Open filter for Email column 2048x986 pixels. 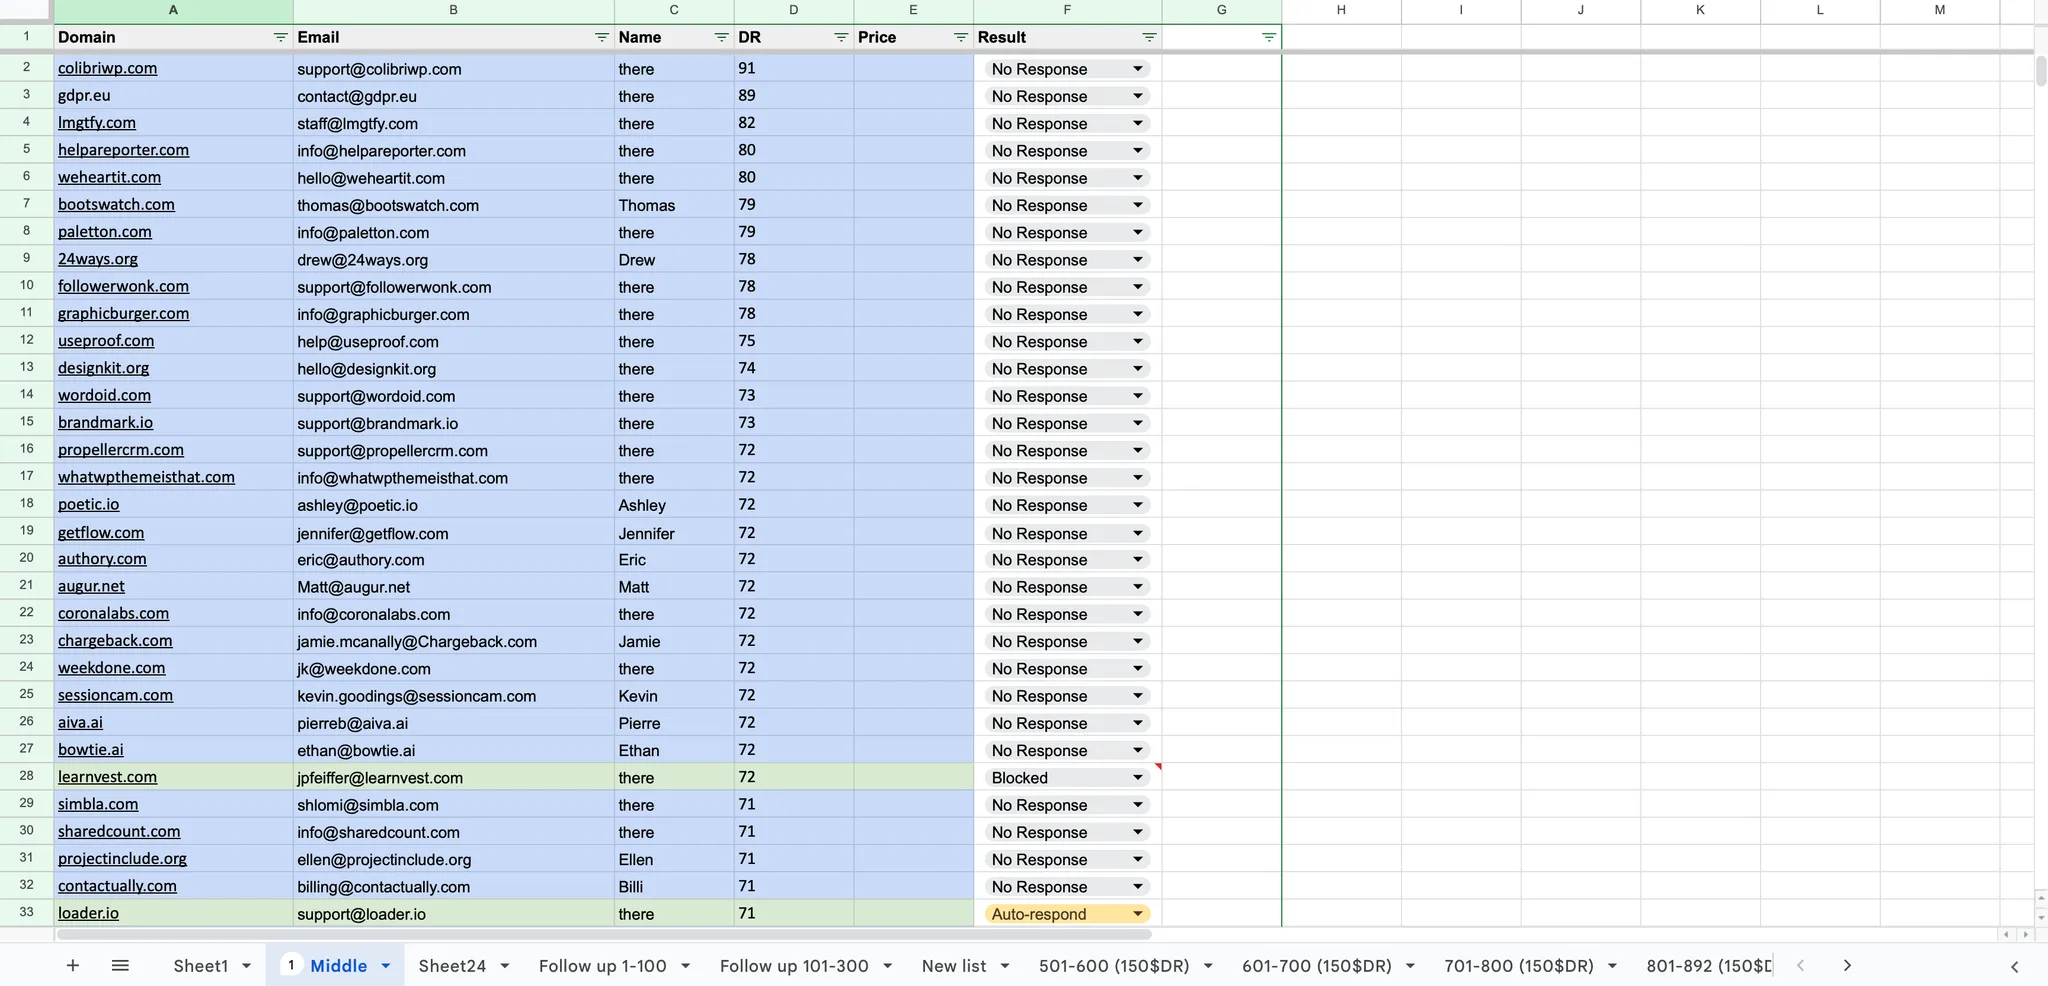tap(601, 37)
